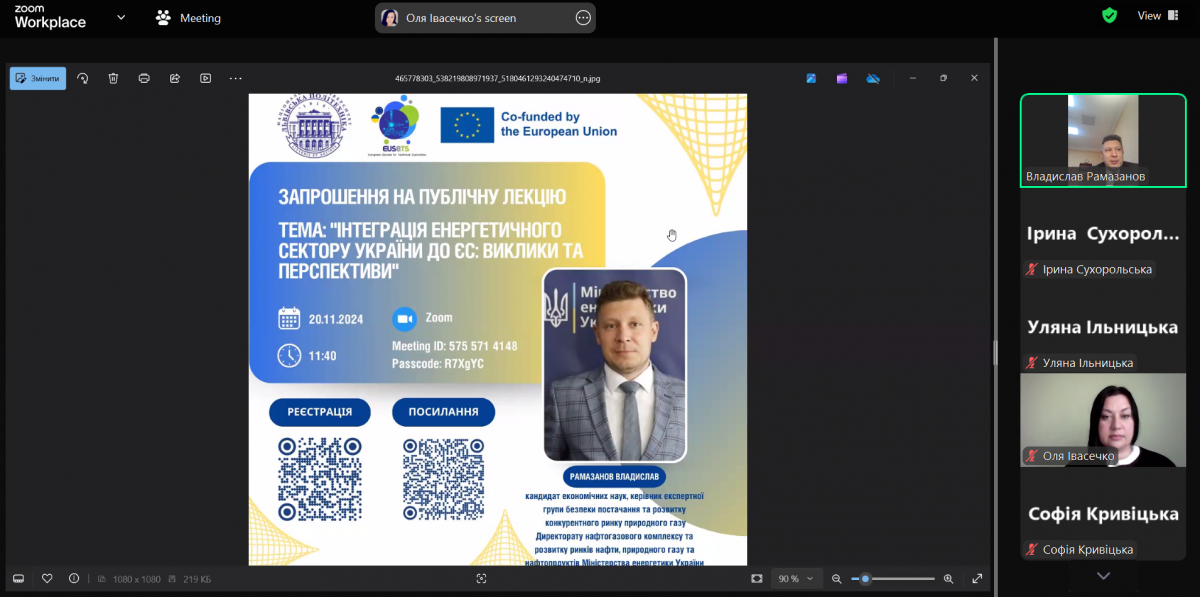This screenshot has height=597, width=1200.
Task: Click the Змінити button to edit the image
Action: pyautogui.click(x=37, y=78)
